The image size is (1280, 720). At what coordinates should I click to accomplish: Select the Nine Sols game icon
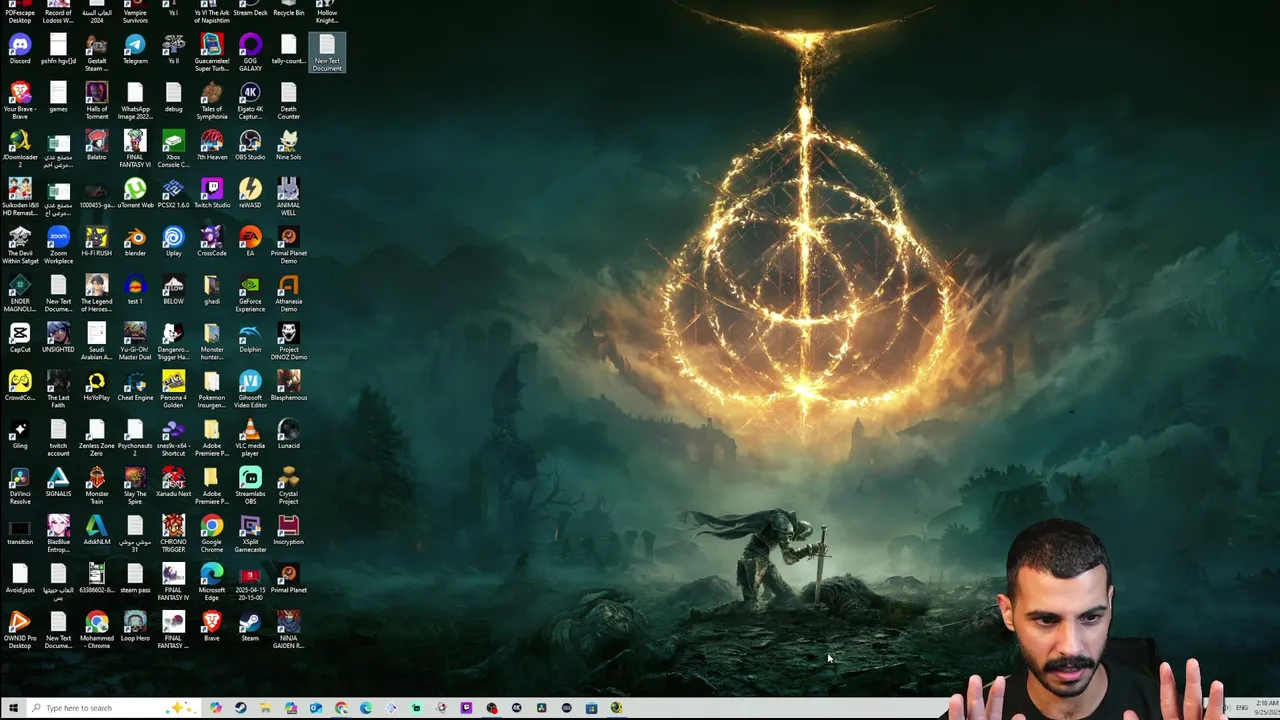pos(288,145)
